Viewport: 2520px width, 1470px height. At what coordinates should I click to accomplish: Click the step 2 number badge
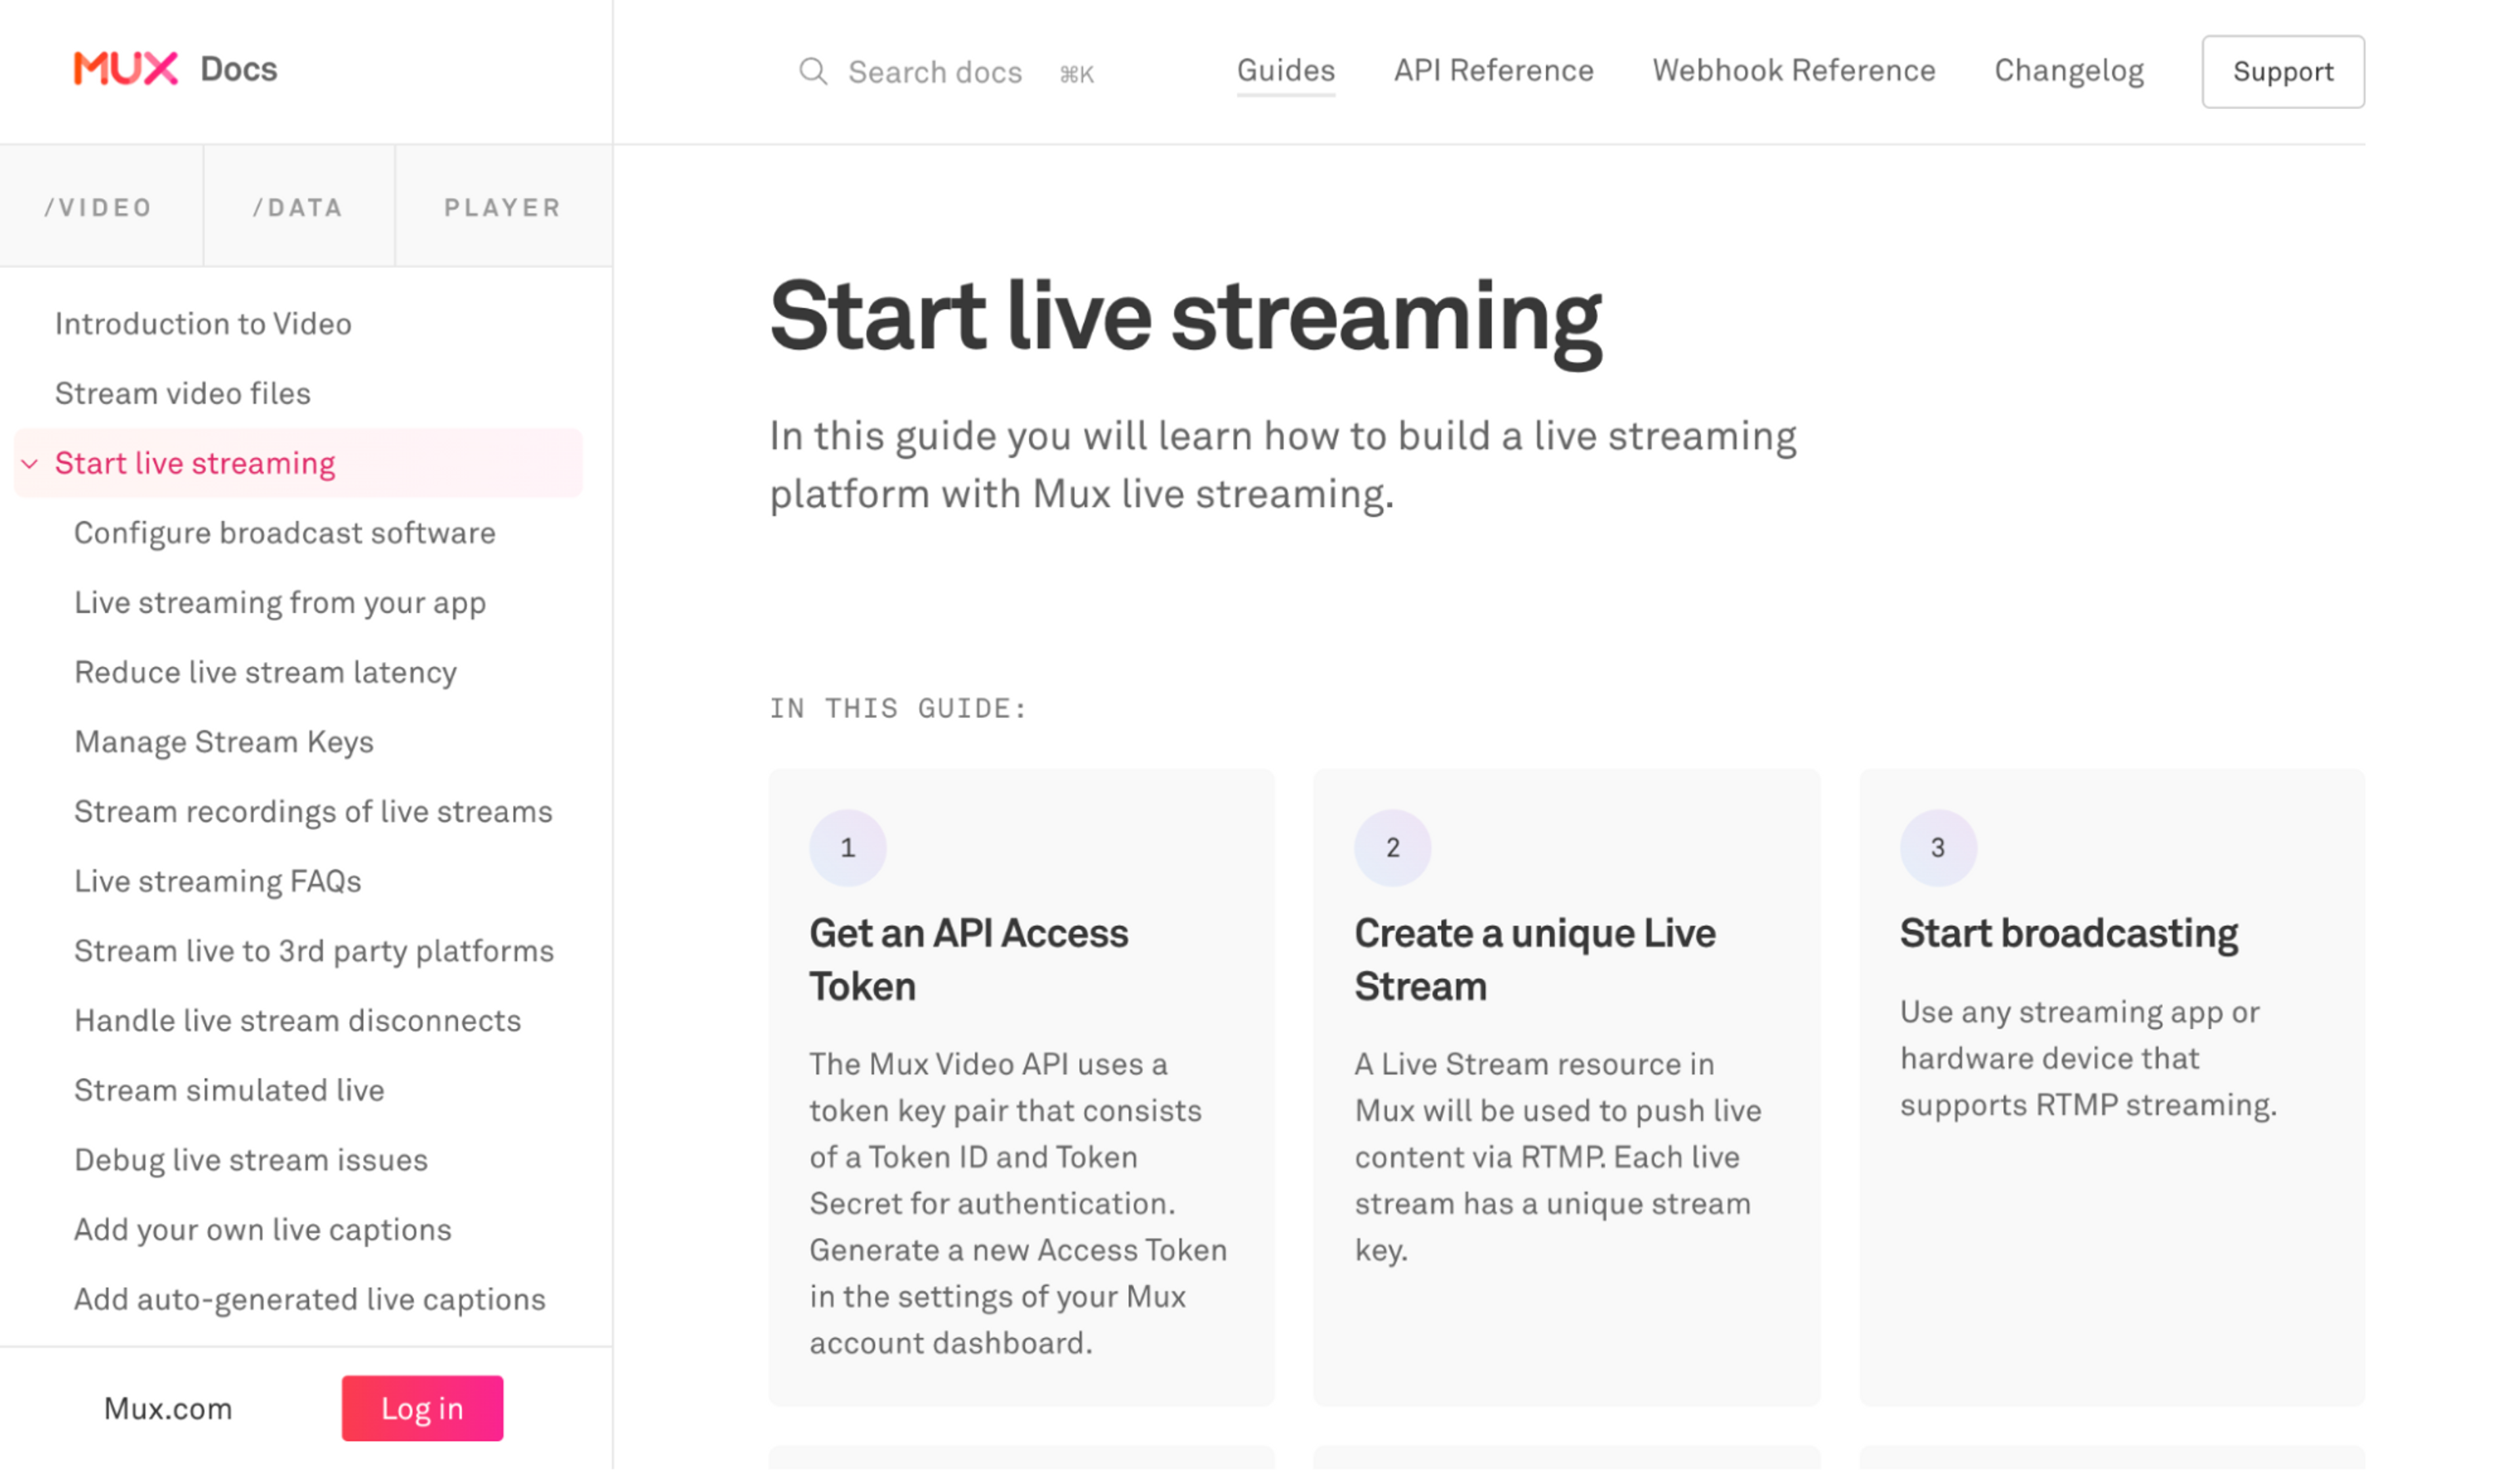click(1392, 848)
